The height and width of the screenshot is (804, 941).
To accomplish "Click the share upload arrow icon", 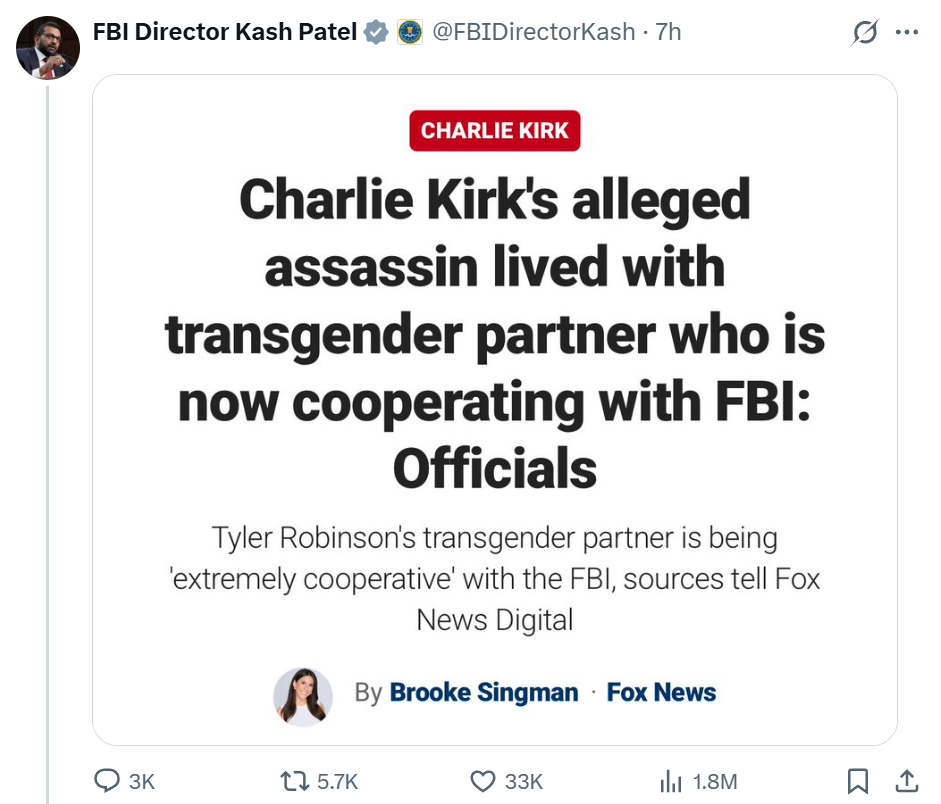I will click(906, 781).
